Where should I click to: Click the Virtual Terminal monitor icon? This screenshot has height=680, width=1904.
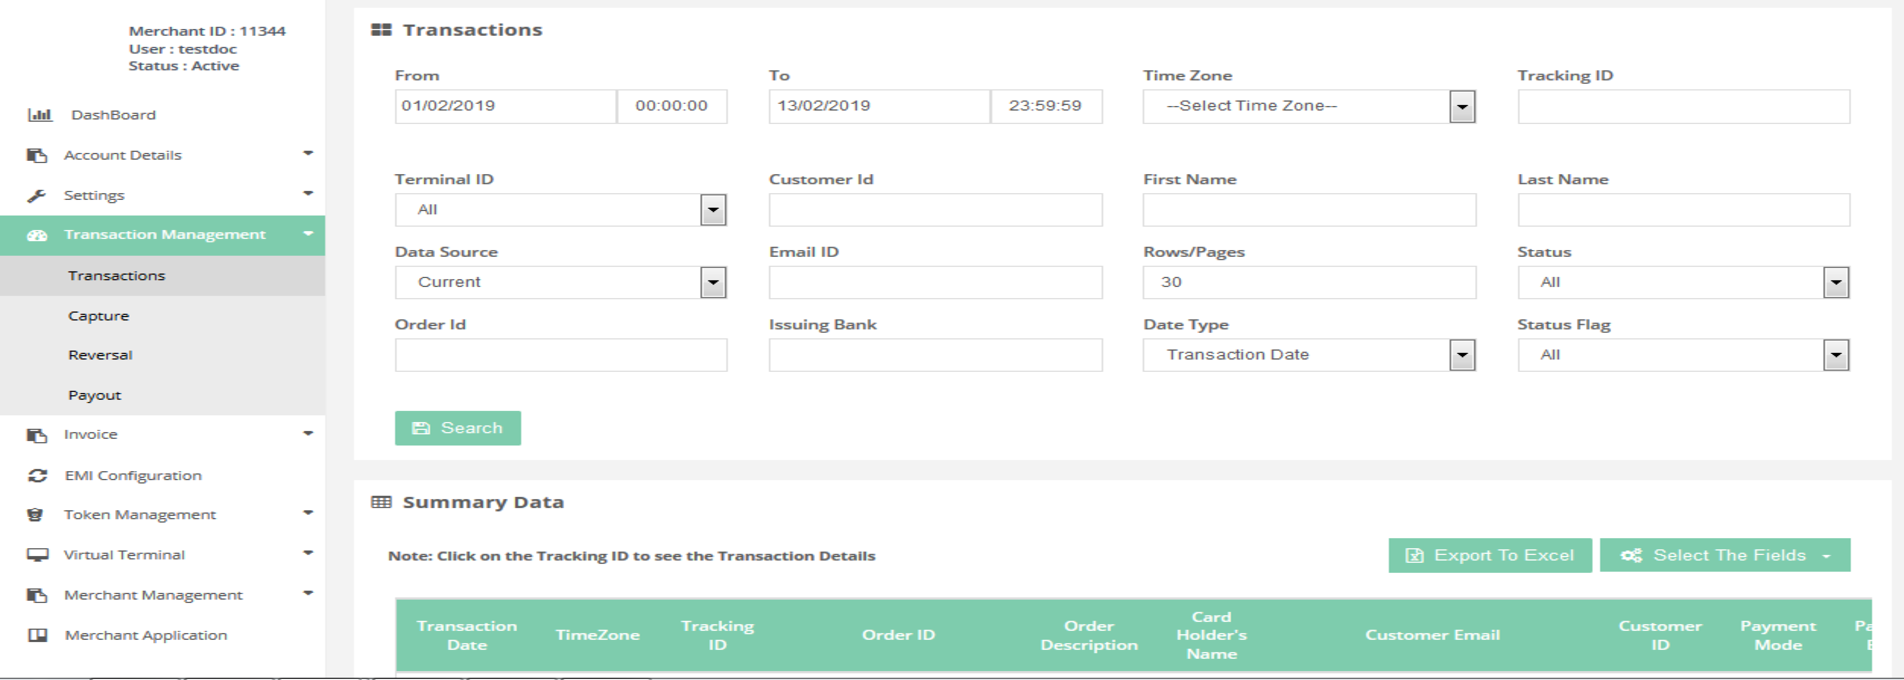coord(37,555)
